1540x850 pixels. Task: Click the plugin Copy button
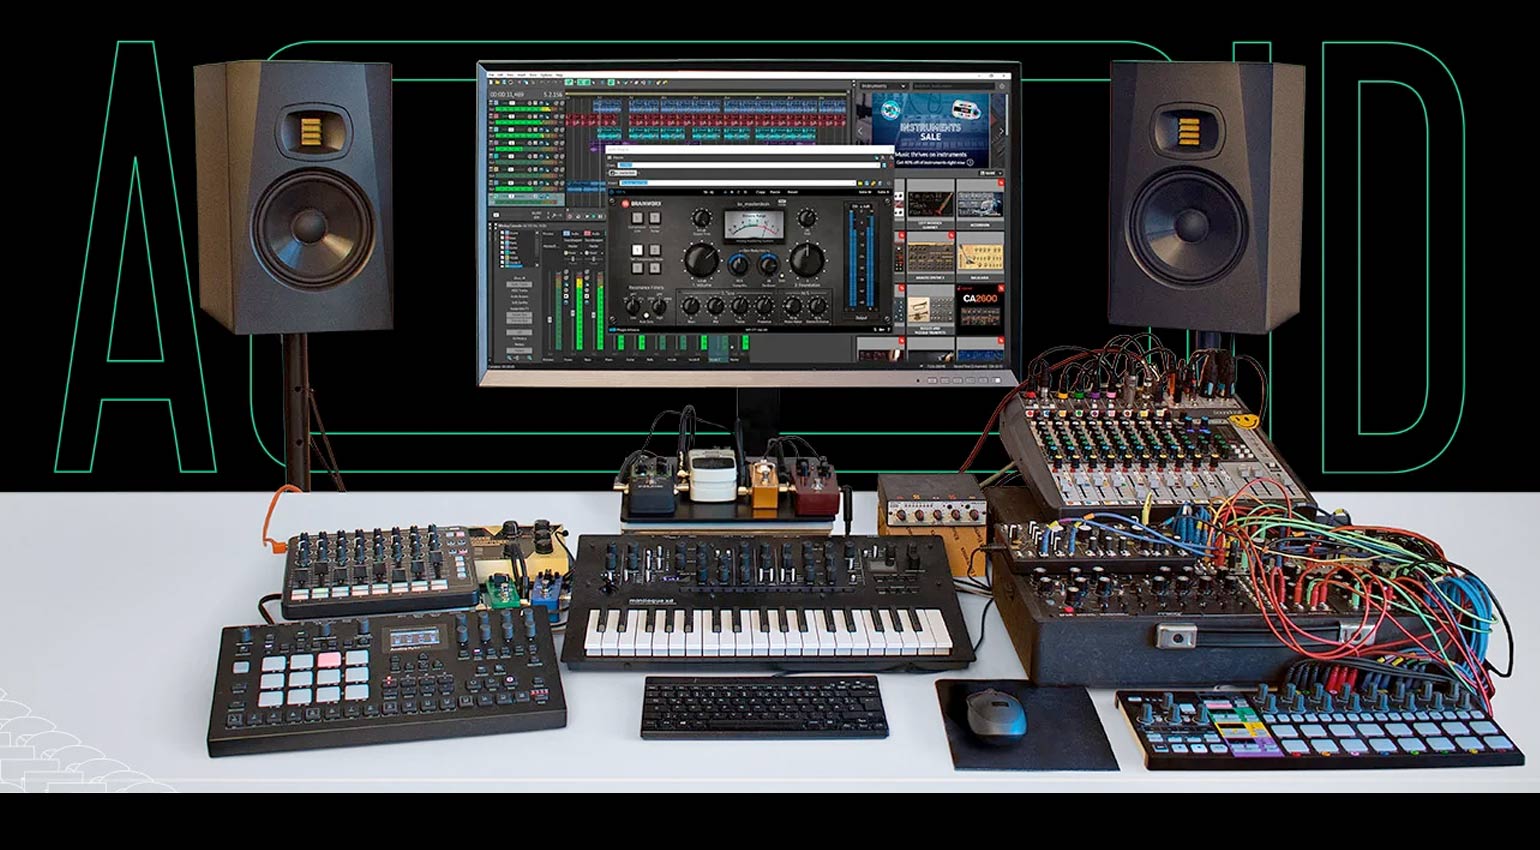760,192
